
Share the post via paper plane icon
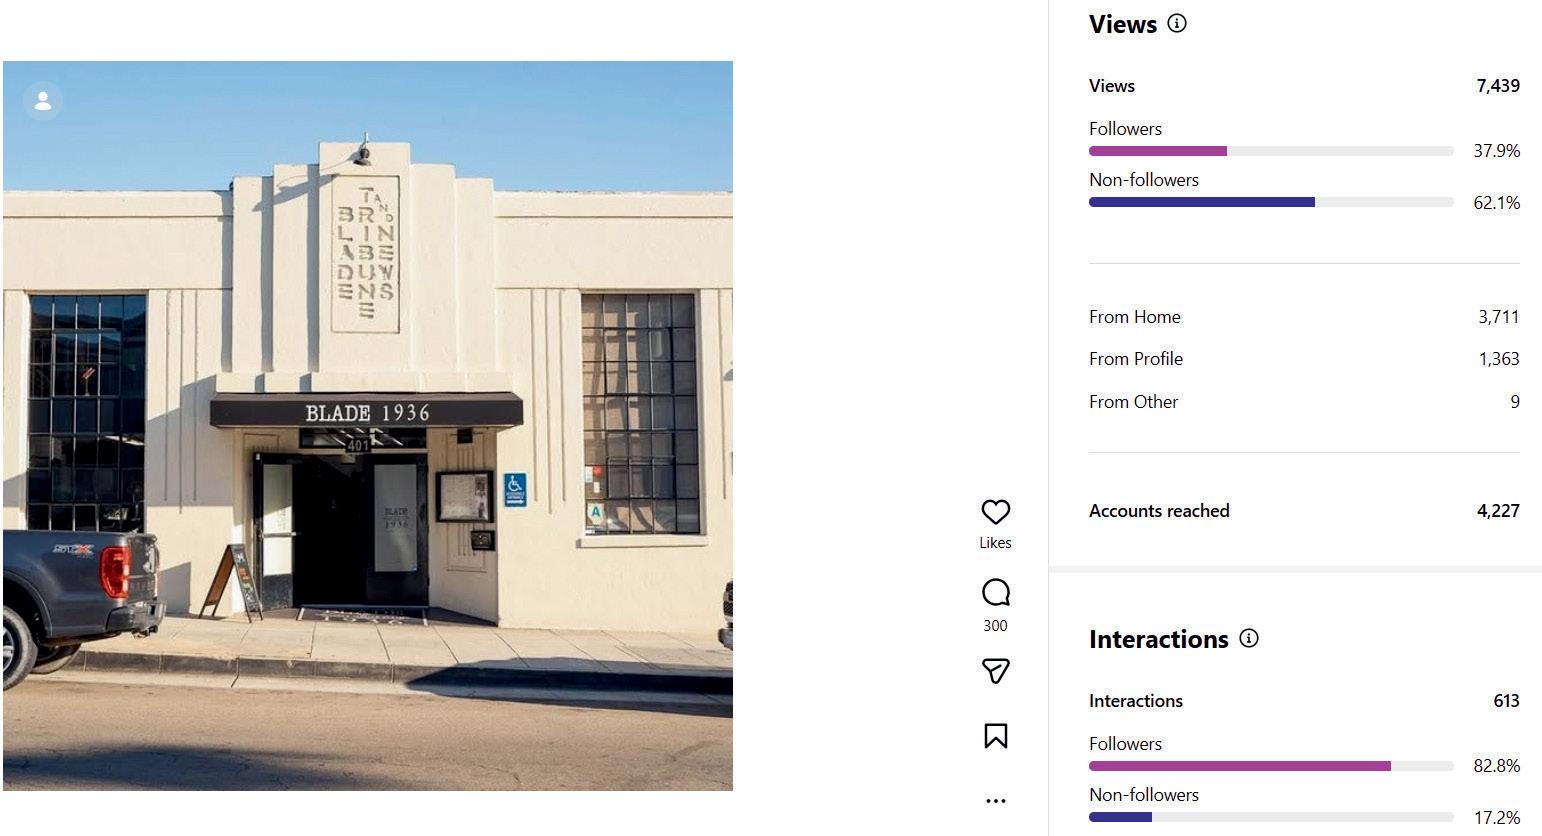click(x=995, y=671)
